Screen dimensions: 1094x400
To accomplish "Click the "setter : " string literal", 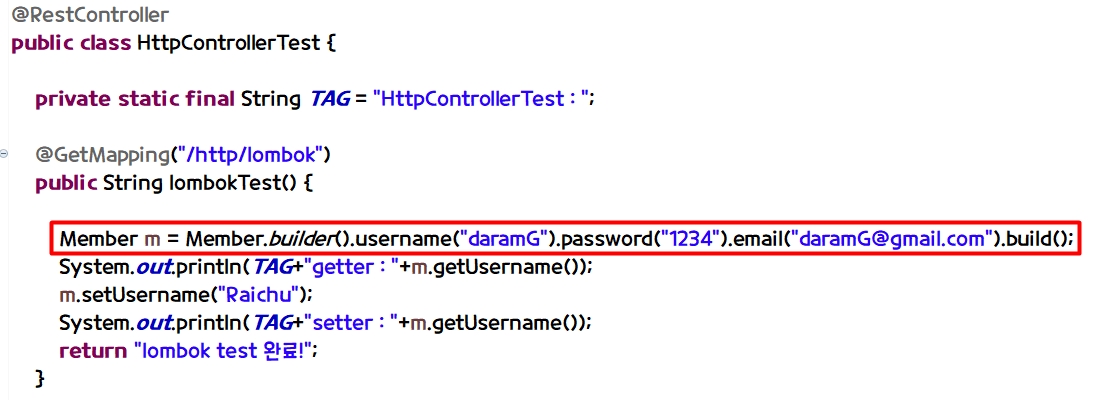I will [350, 323].
